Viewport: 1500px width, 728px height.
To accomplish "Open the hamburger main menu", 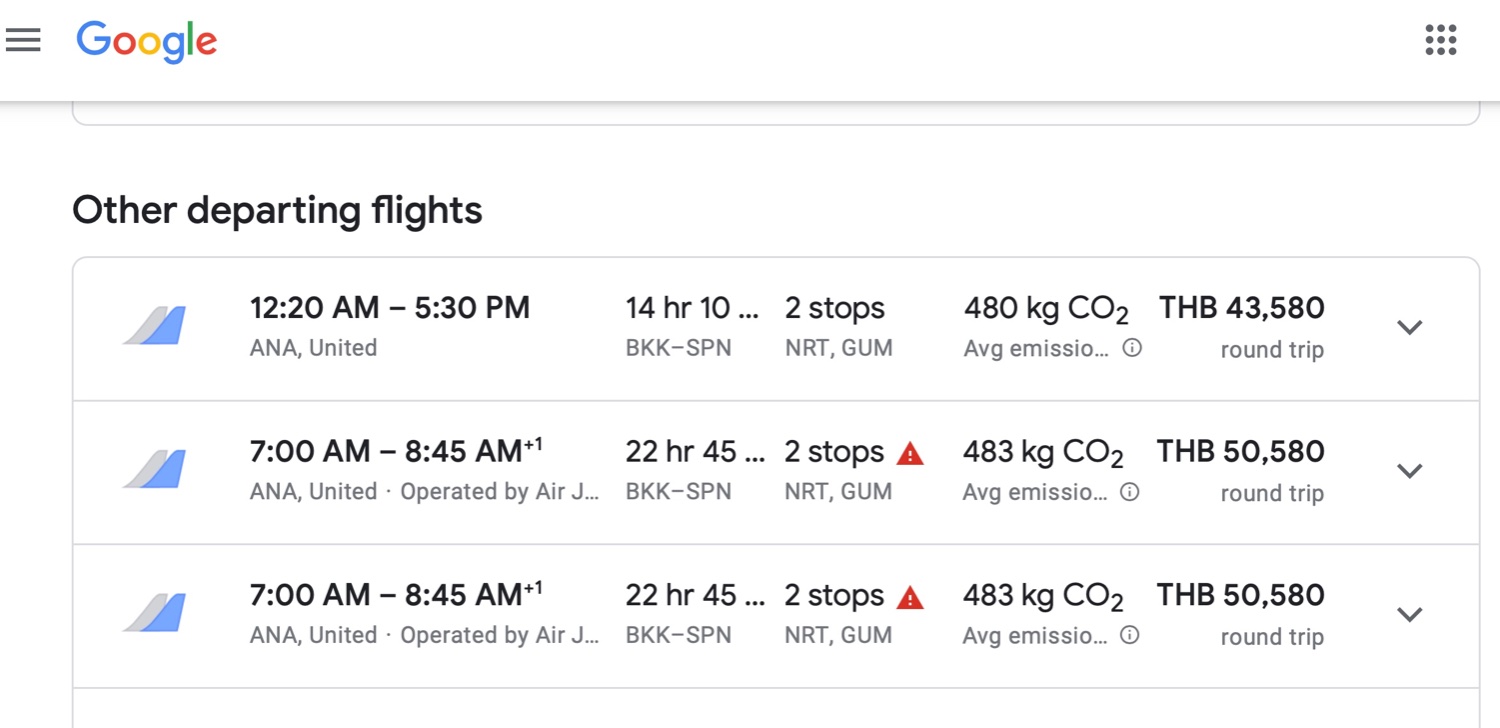I will [22, 40].
